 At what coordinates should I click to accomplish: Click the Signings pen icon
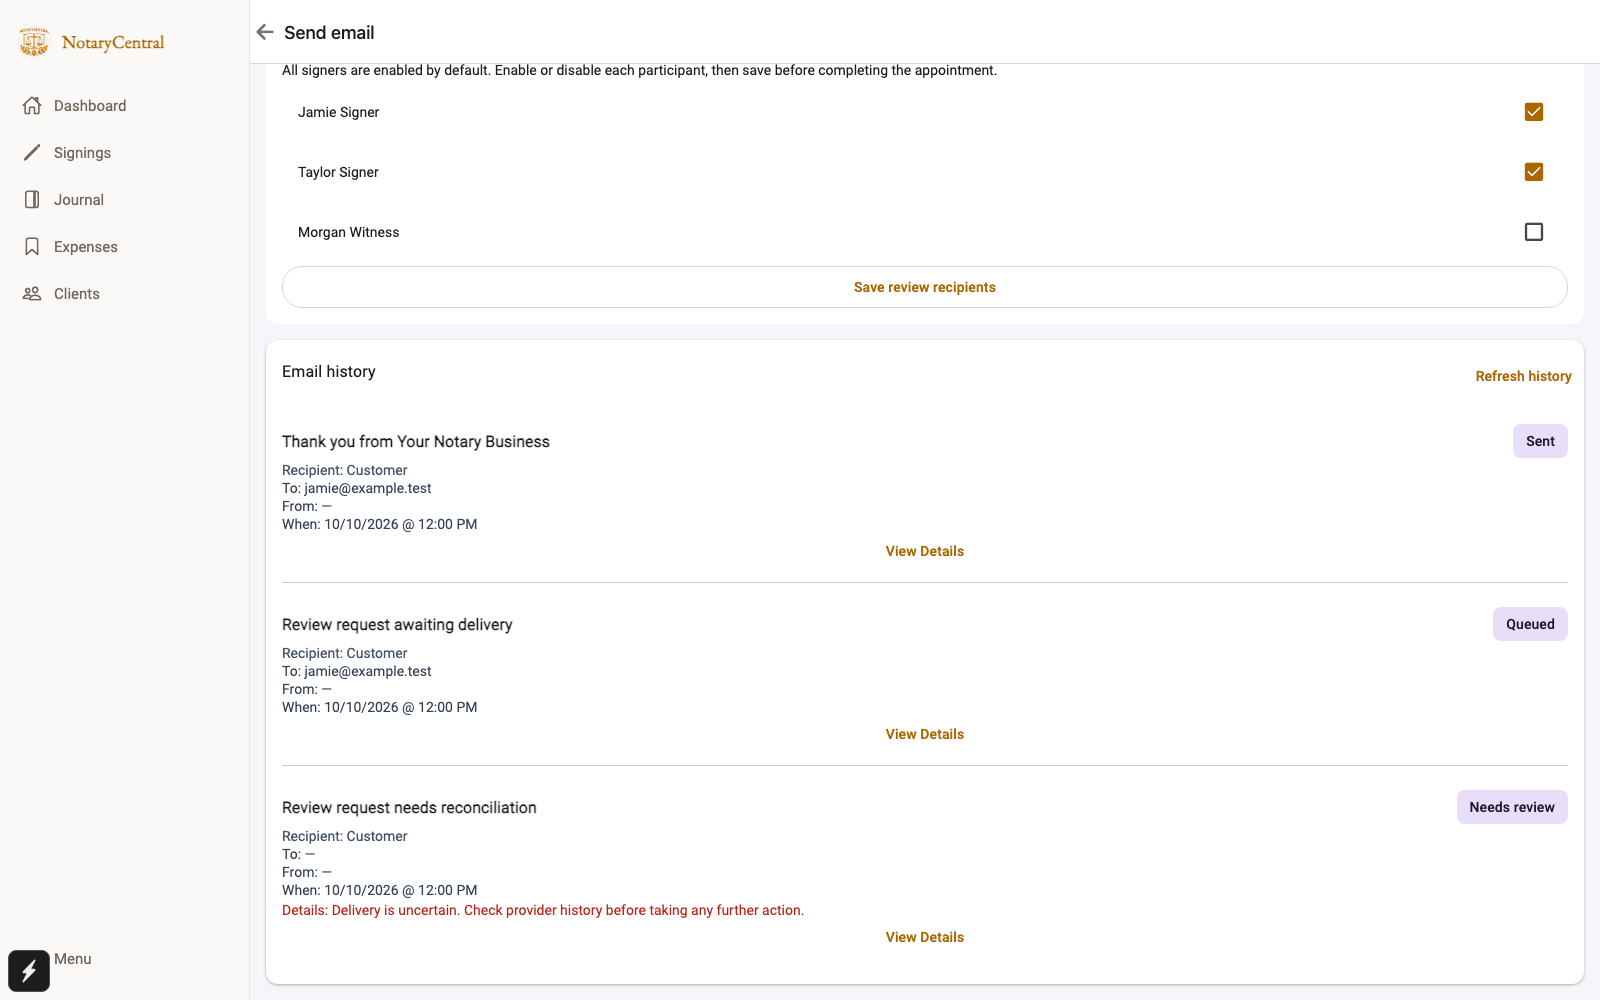(x=32, y=153)
